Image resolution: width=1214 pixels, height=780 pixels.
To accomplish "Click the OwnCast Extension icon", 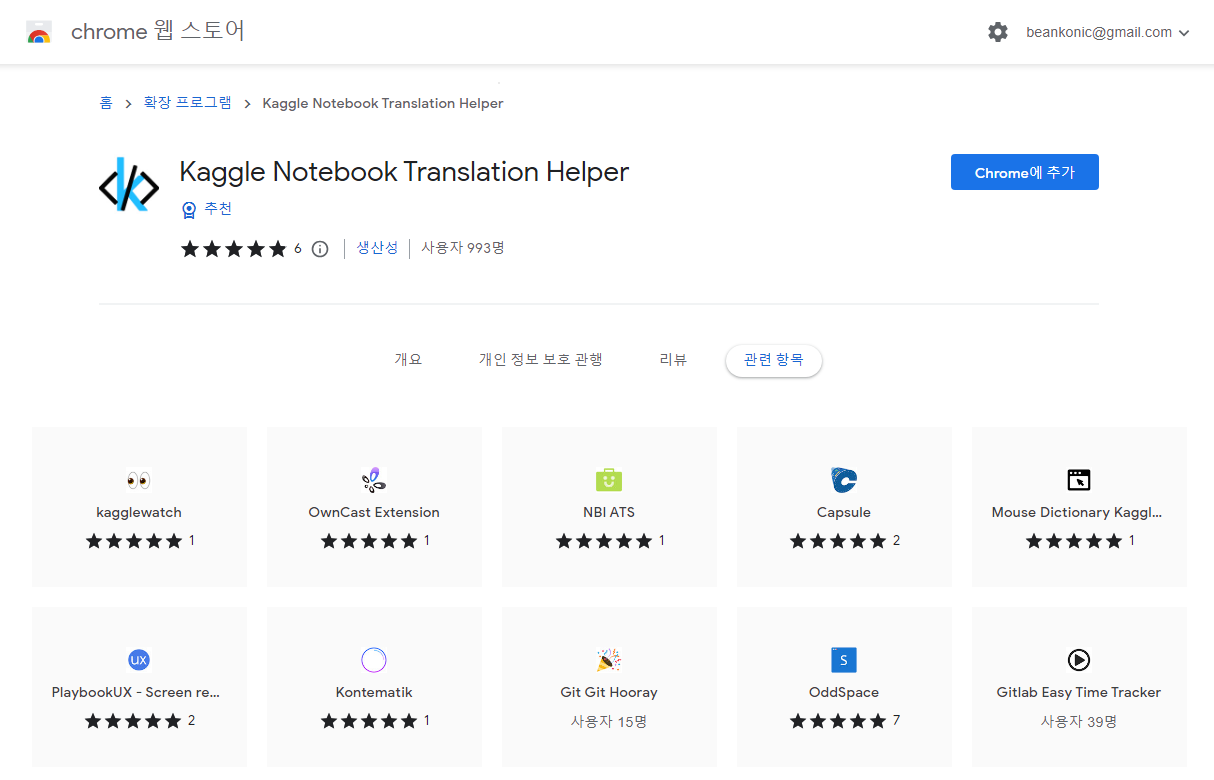I will [x=374, y=480].
